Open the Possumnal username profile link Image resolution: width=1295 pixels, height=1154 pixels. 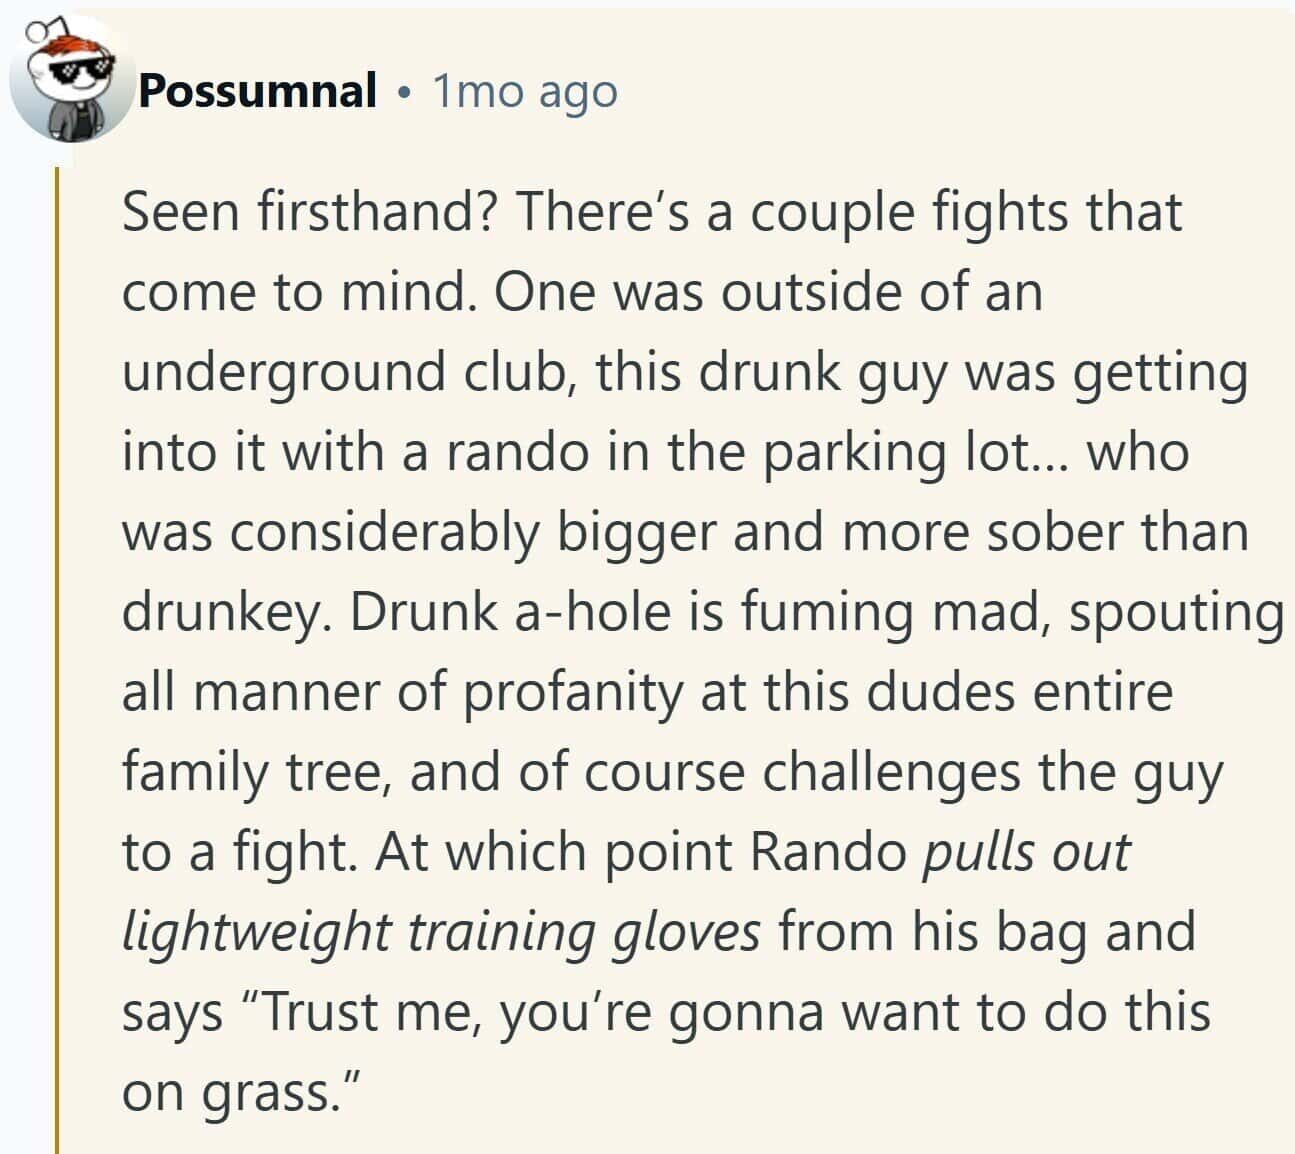coord(257,92)
